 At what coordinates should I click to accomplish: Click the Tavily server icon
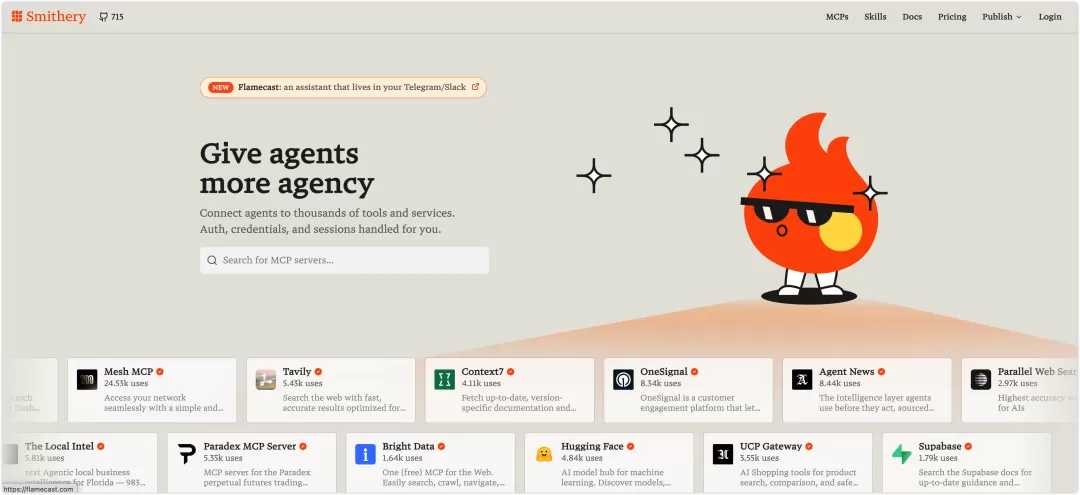click(x=266, y=379)
